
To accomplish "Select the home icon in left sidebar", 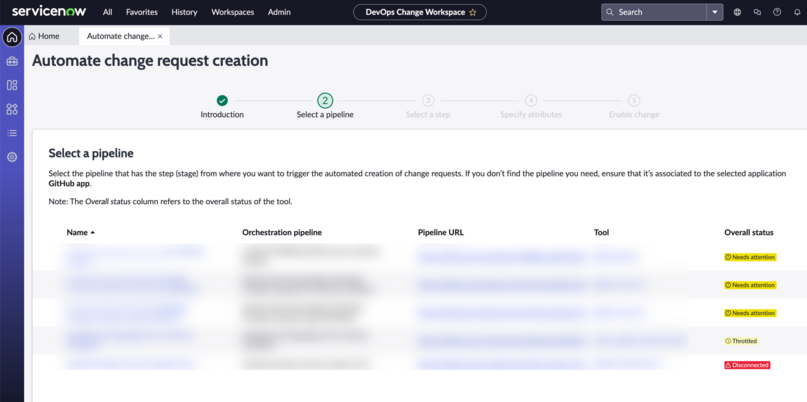I will [12, 37].
